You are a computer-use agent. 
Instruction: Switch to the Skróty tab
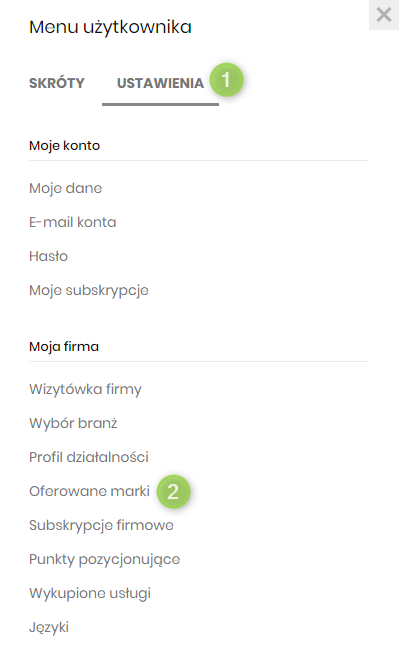57,83
